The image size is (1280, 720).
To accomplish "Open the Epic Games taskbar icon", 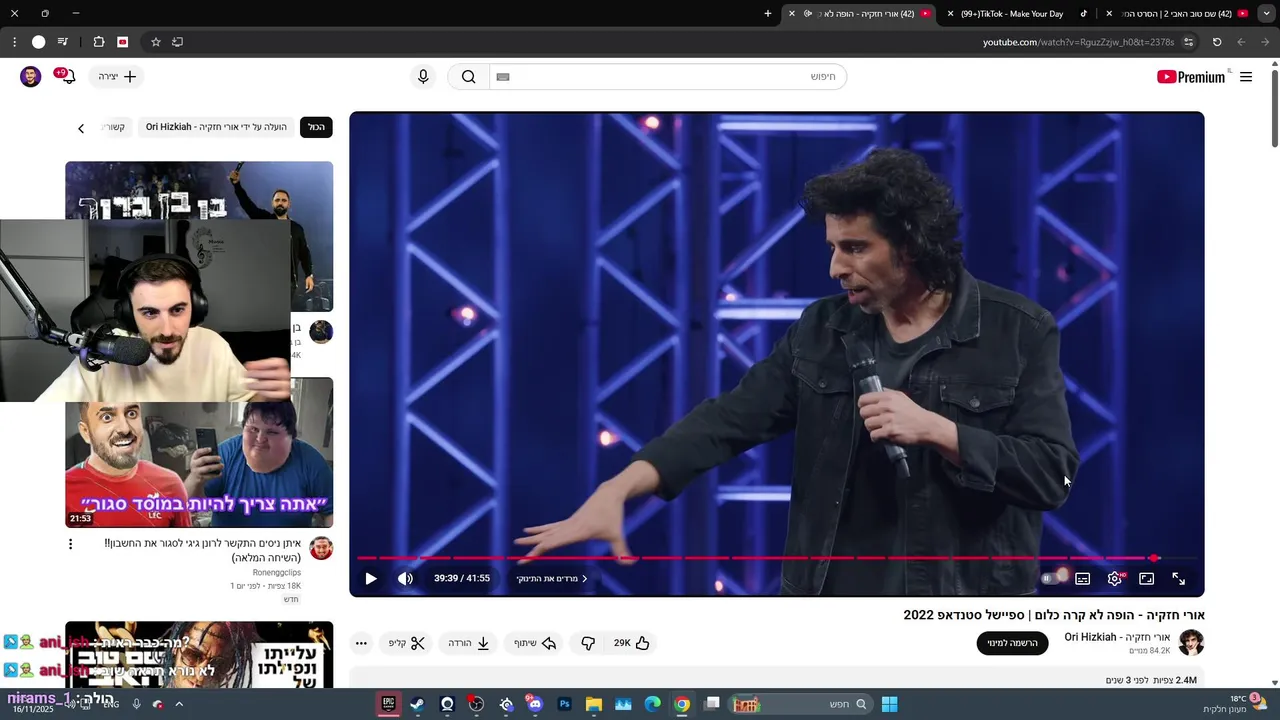I will tap(388, 704).
